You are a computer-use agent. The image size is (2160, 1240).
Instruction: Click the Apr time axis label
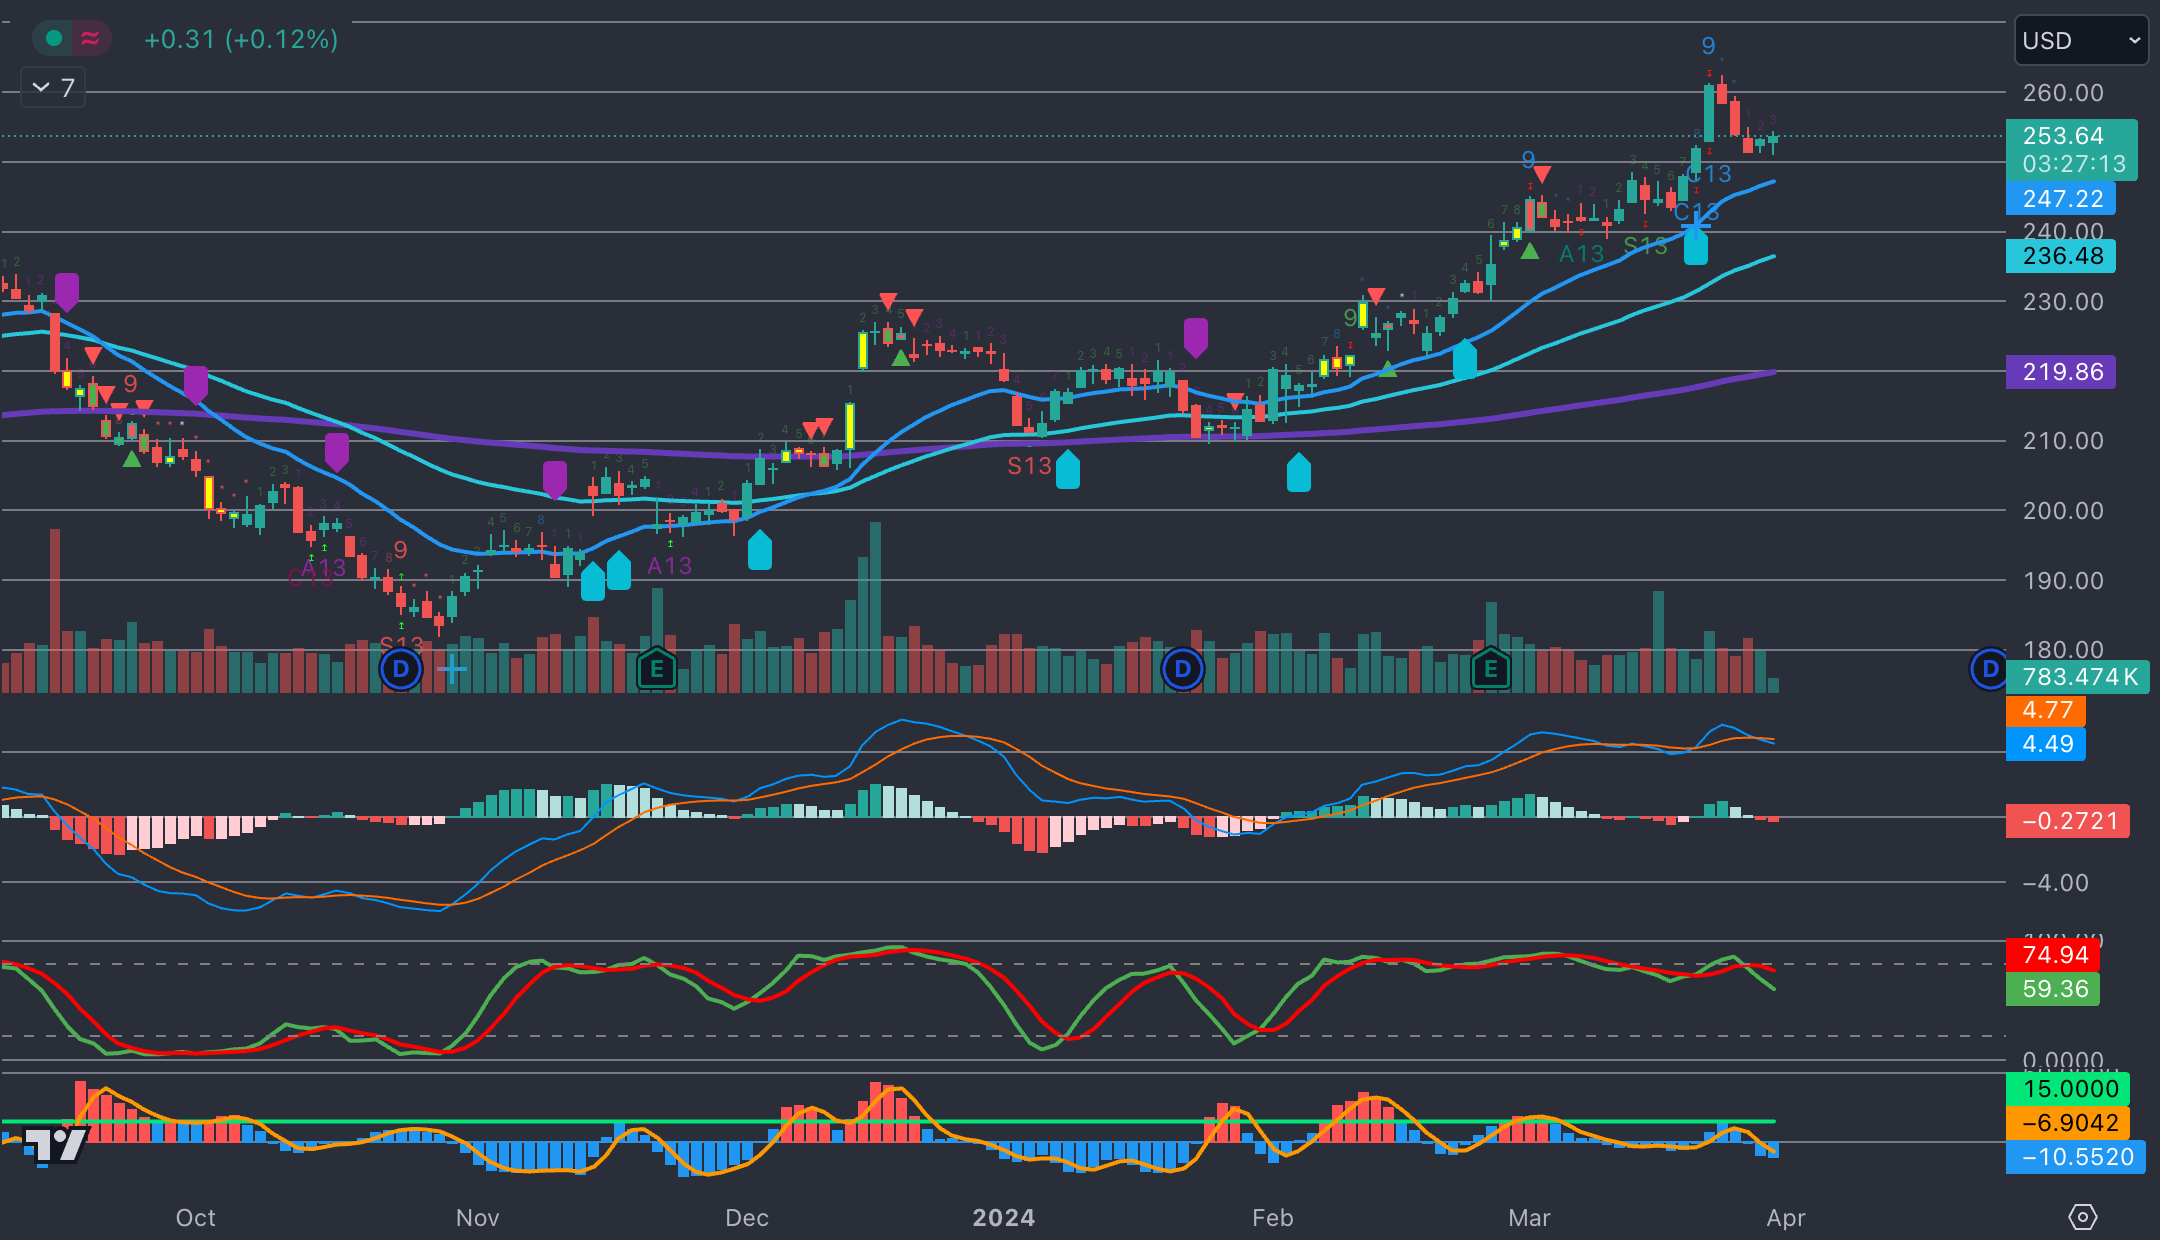click(x=1786, y=1217)
